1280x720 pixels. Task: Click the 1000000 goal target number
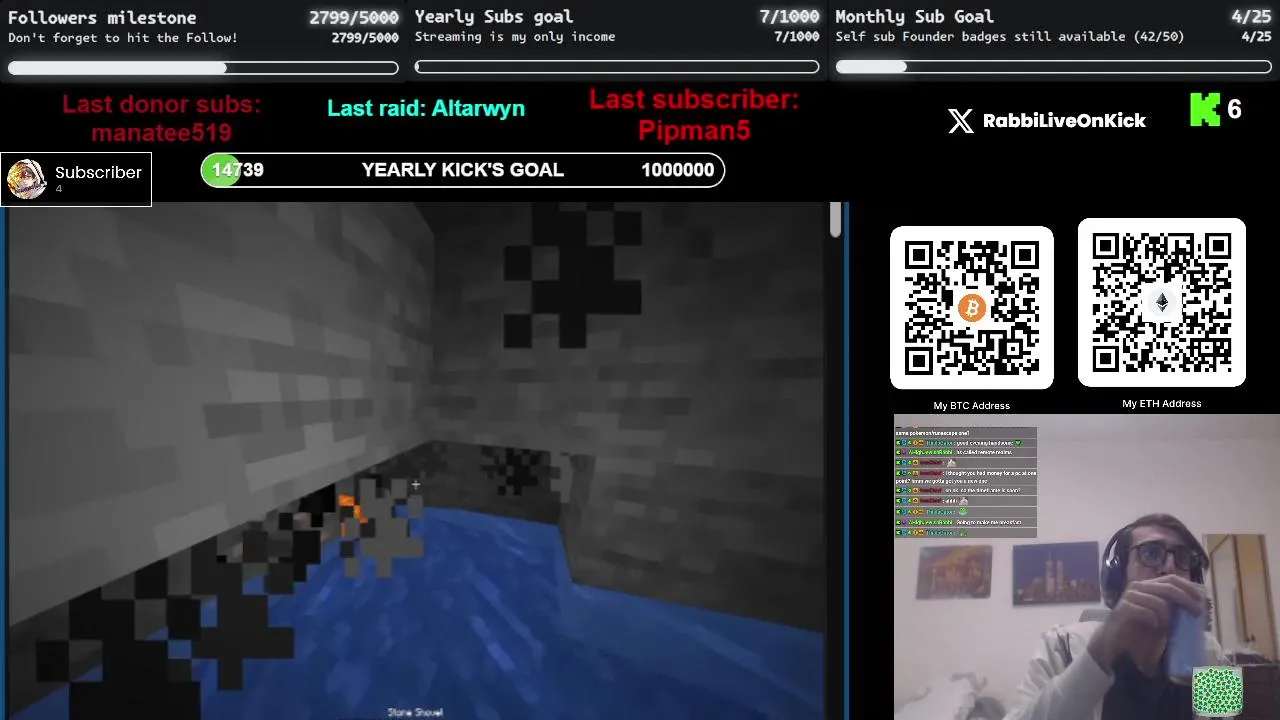(678, 170)
